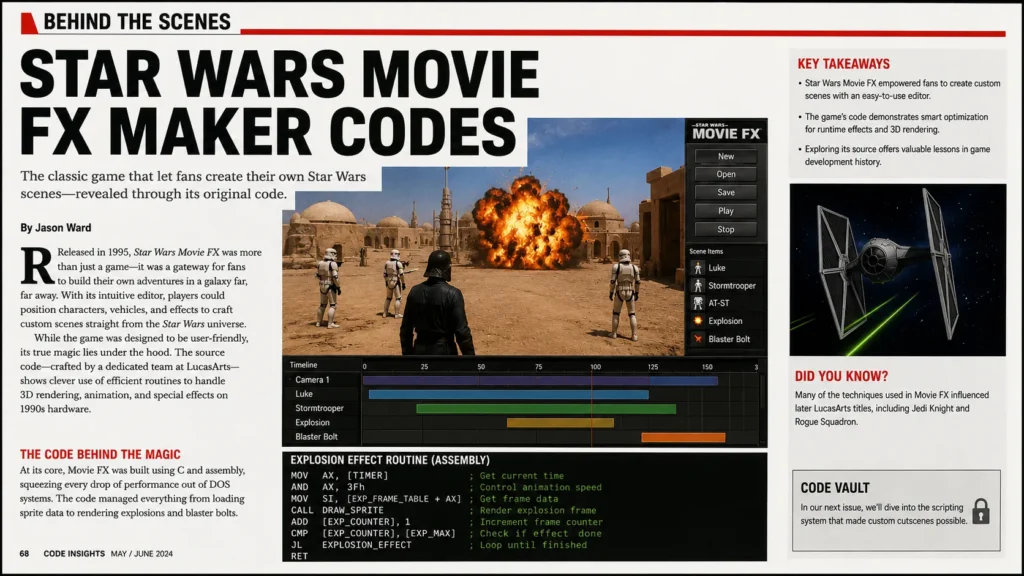The height and width of the screenshot is (576, 1024).
Task: Click the Scene Items panel heading
Action: 706,251
